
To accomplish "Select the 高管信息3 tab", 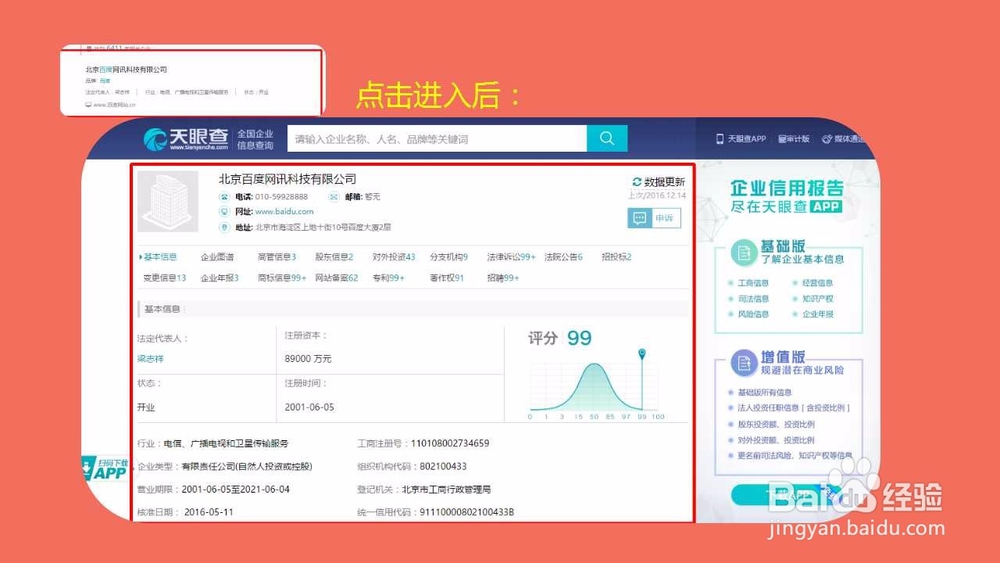I will [x=277, y=257].
